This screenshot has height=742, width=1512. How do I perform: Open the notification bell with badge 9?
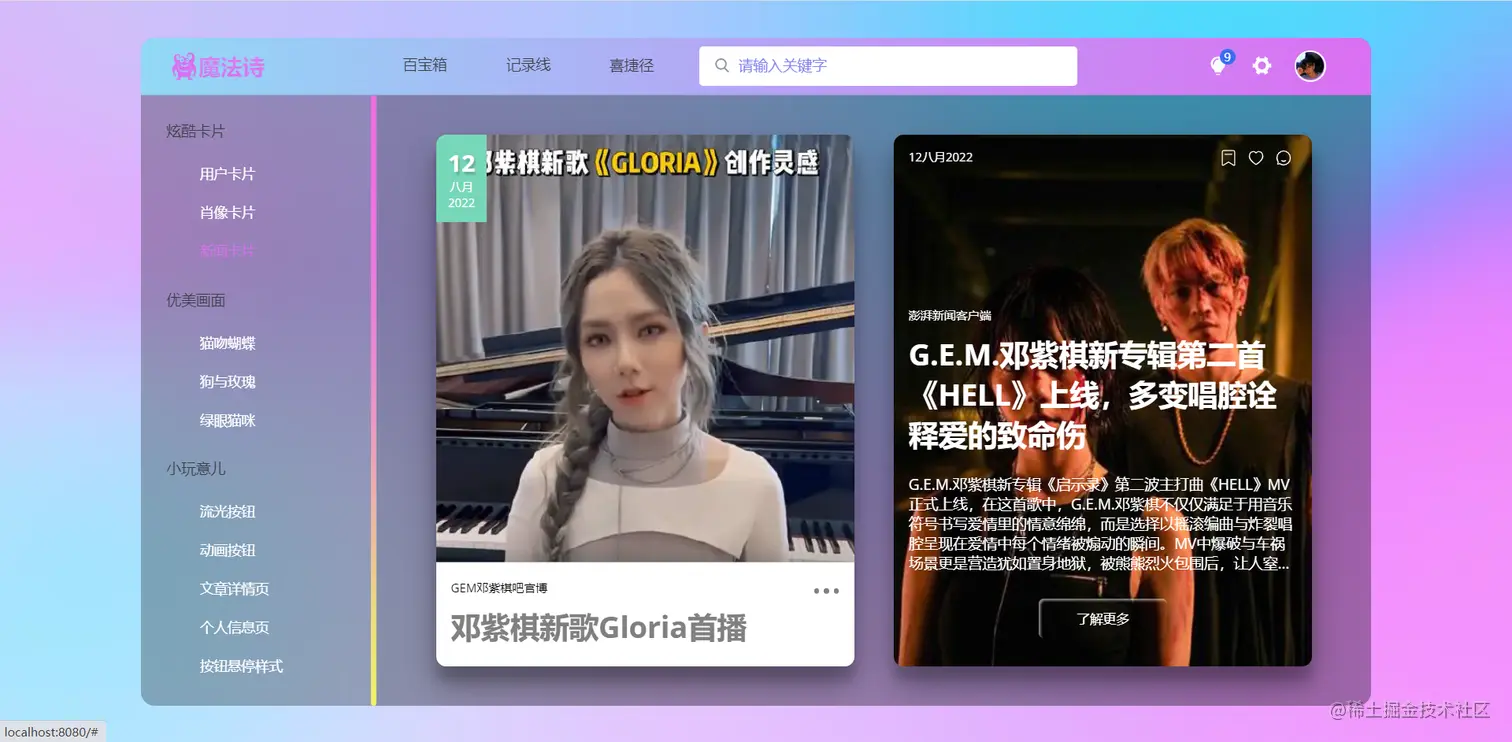tap(1219, 65)
